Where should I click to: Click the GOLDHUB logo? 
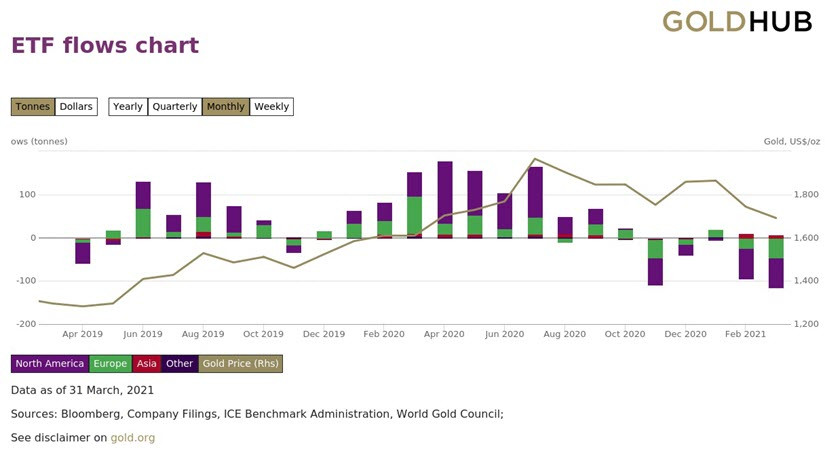point(737,22)
